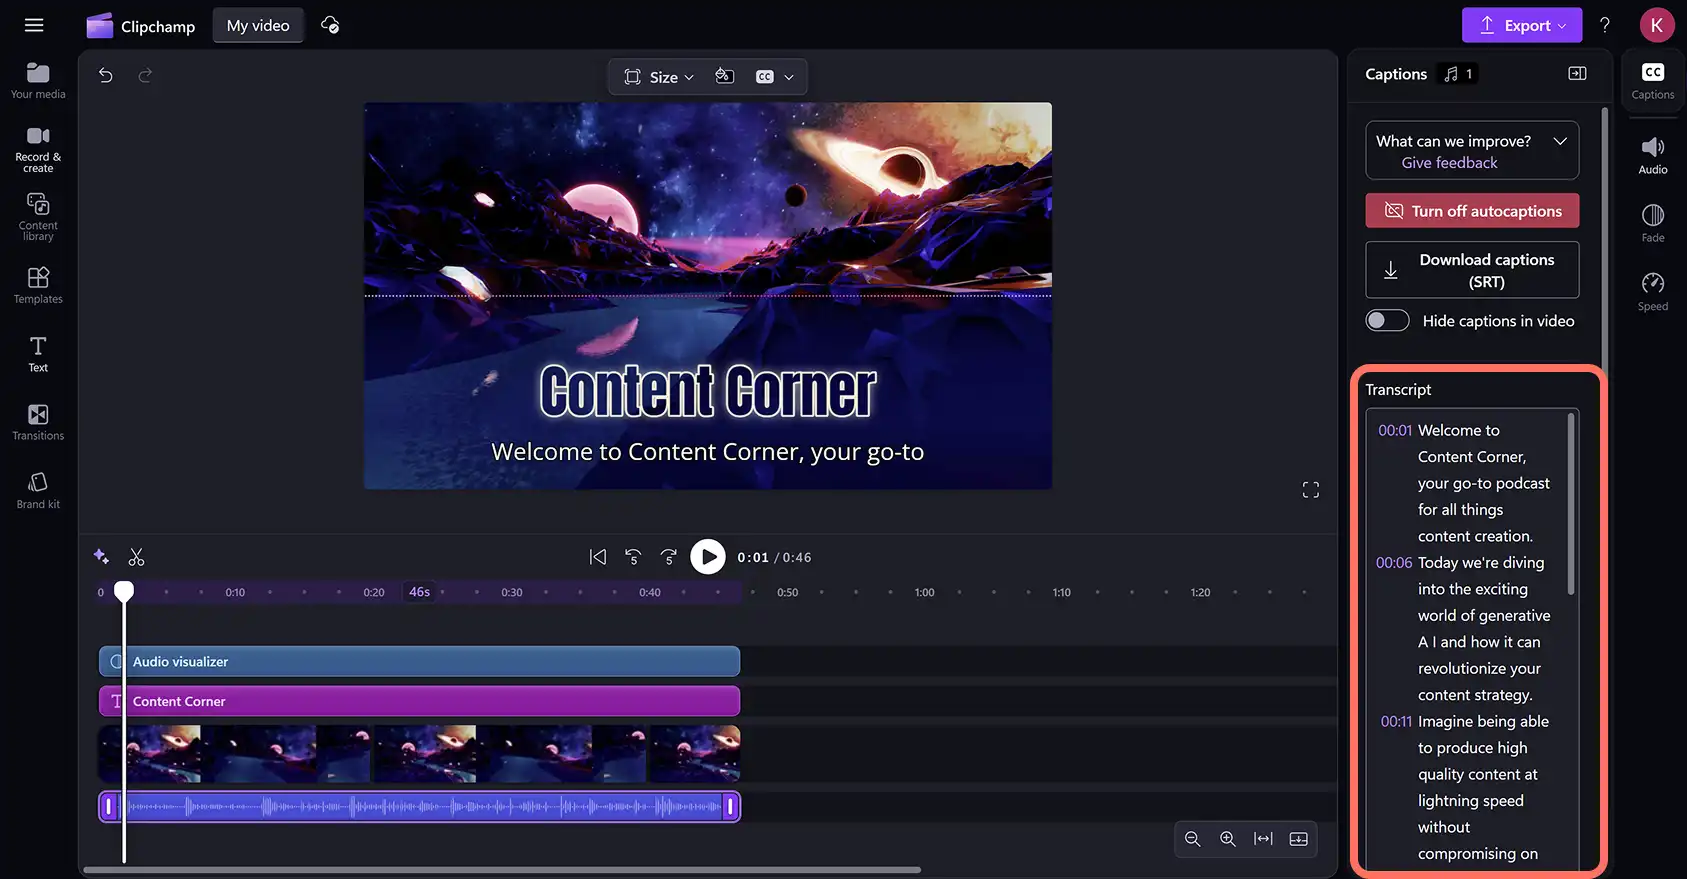This screenshot has height=879, width=1687.
Task: Open the Fade tool icon
Action: tap(1652, 223)
